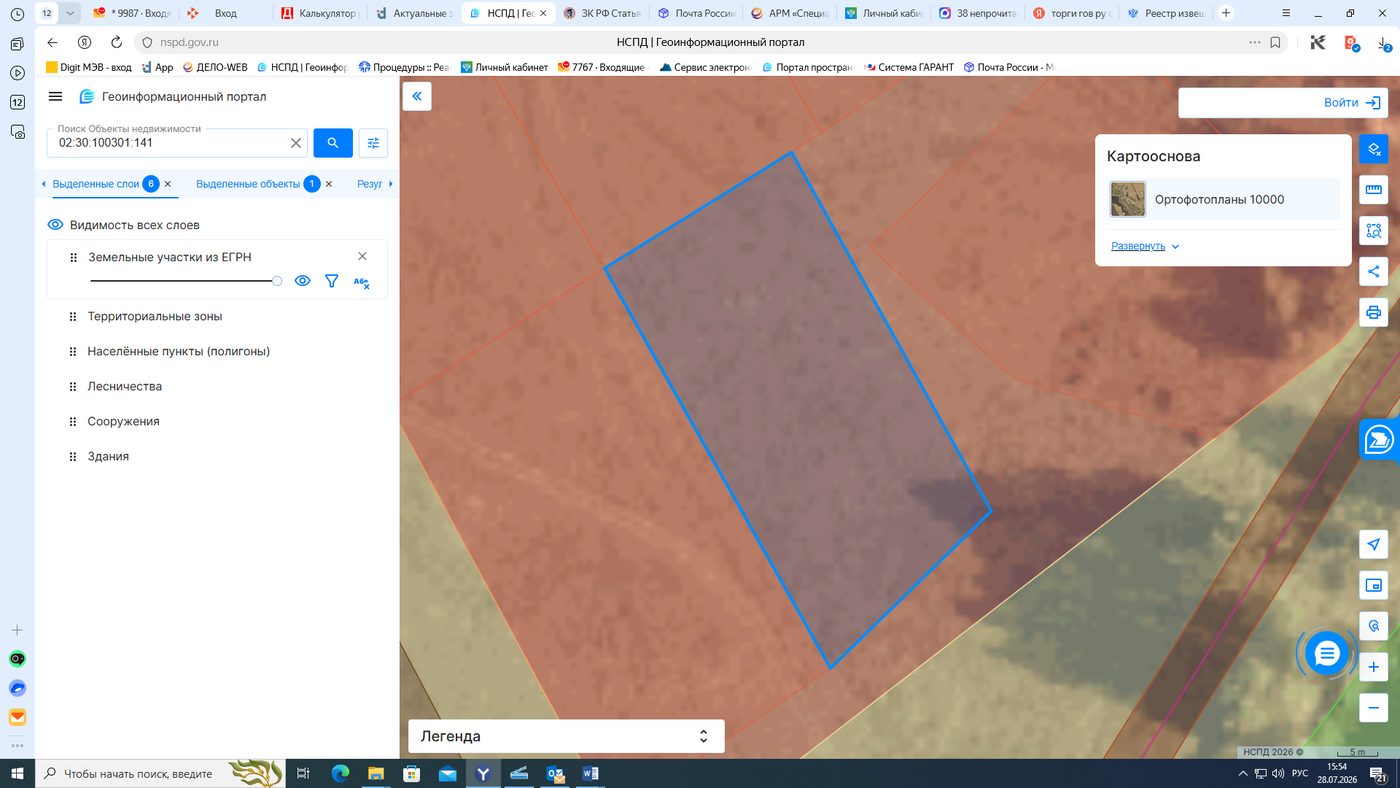Open the chat support bubble
The image size is (1400, 788).
[1327, 654]
